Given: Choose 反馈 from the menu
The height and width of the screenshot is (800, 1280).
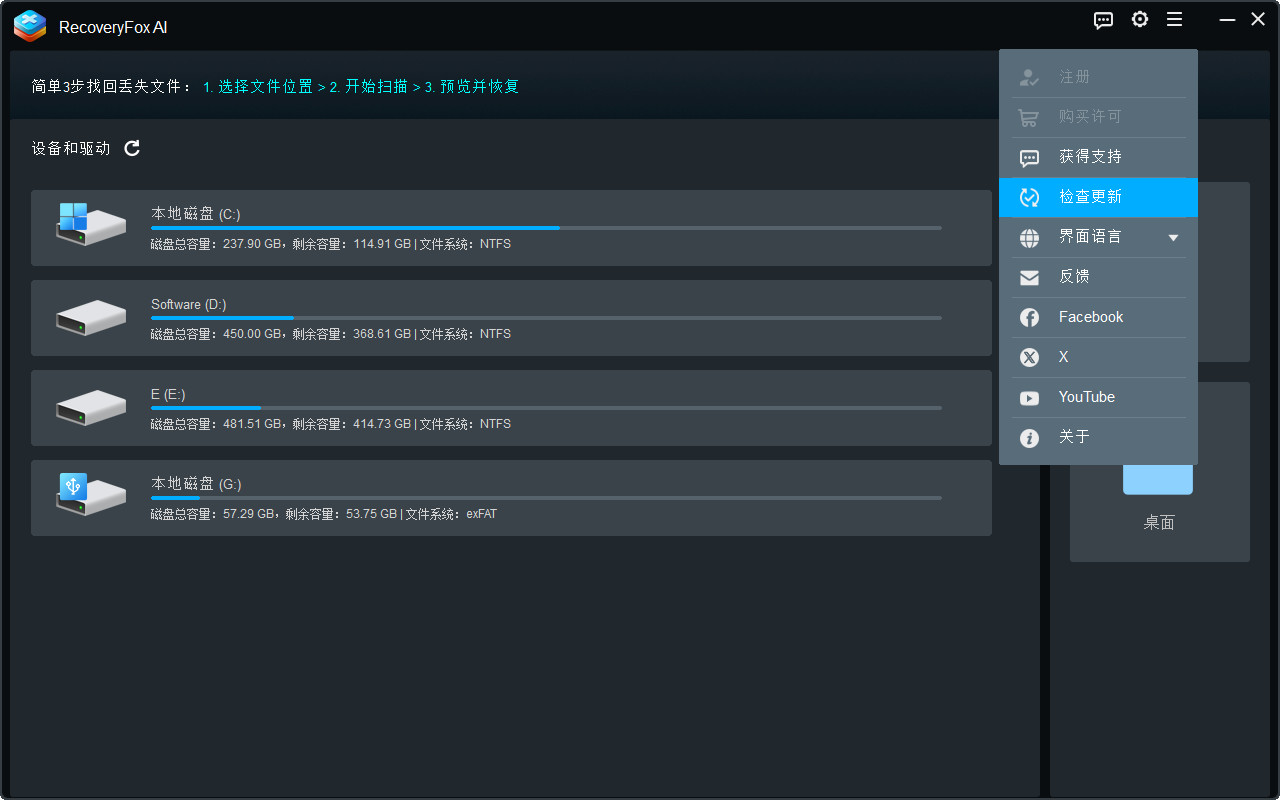Looking at the screenshot, I should [x=1074, y=277].
